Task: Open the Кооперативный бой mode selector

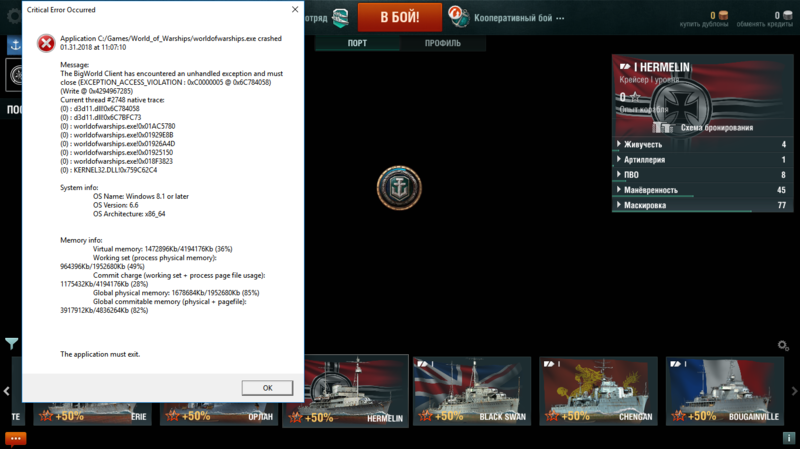Action: tap(519, 18)
